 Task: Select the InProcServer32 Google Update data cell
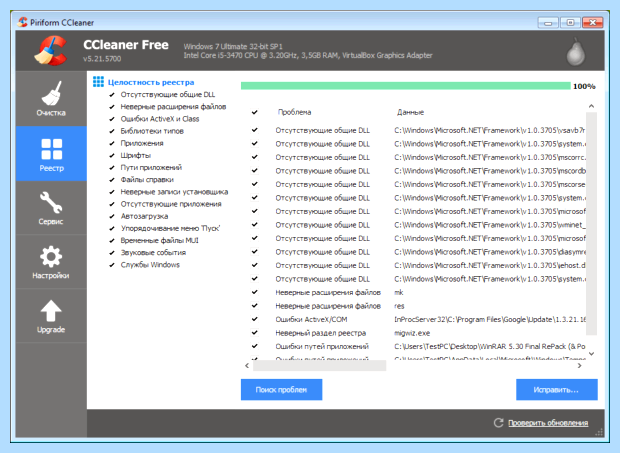pos(490,319)
